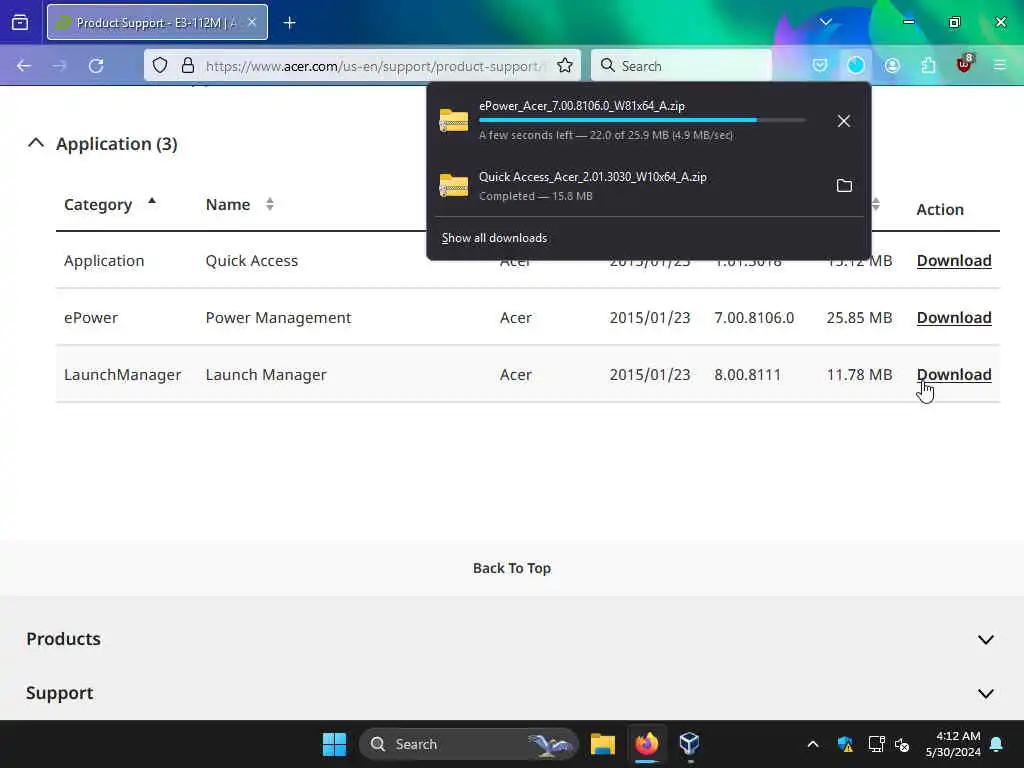Download ePower Power Management
This screenshot has width=1024, height=768.
point(954,317)
